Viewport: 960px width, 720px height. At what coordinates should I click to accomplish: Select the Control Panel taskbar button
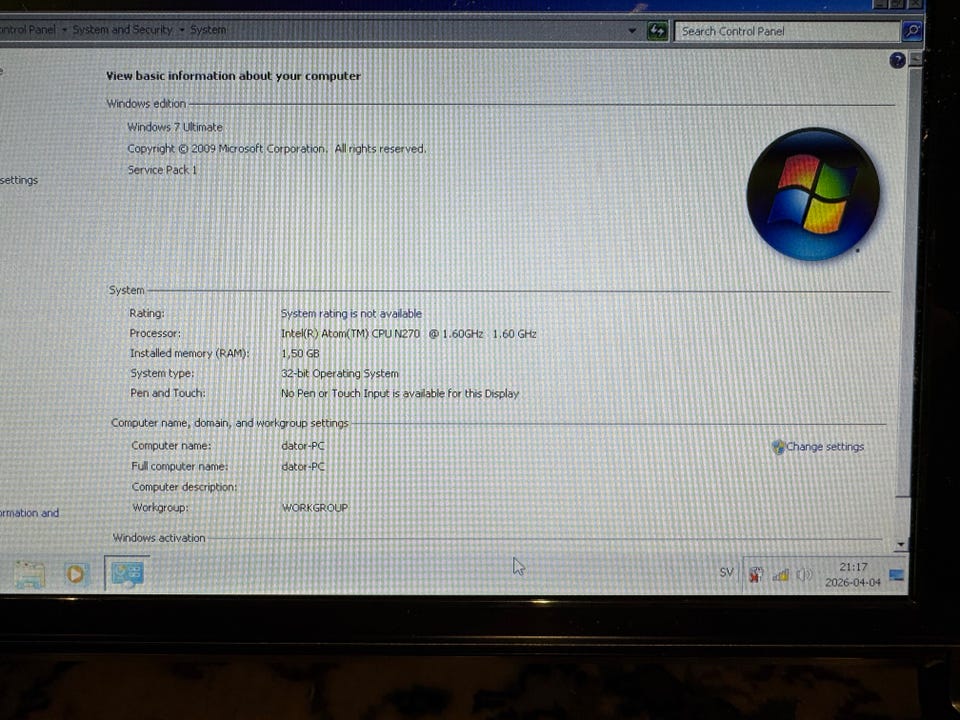coord(127,574)
